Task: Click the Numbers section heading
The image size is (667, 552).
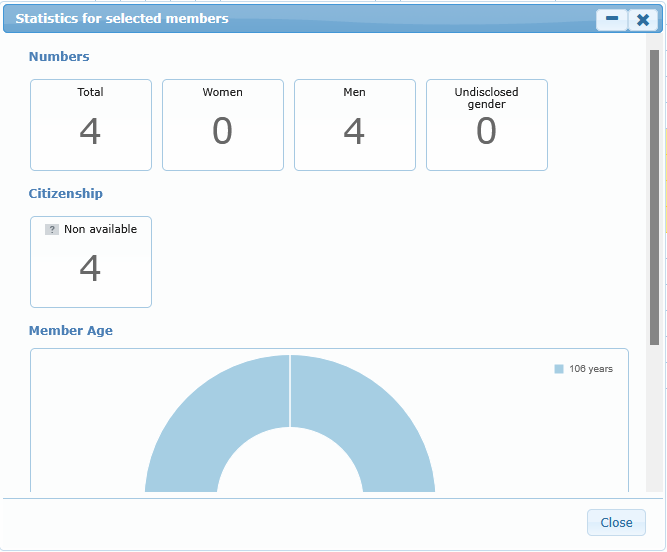Action: point(59,57)
